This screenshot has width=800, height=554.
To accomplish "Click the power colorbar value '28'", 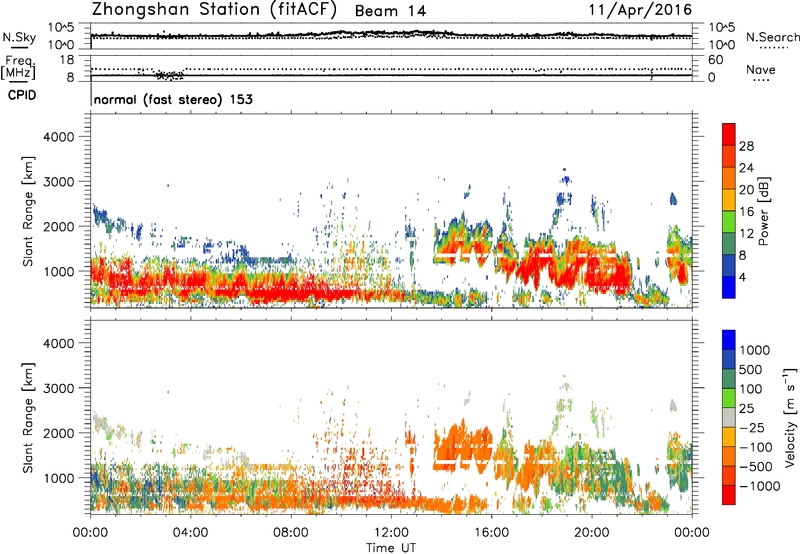I will pos(746,146).
